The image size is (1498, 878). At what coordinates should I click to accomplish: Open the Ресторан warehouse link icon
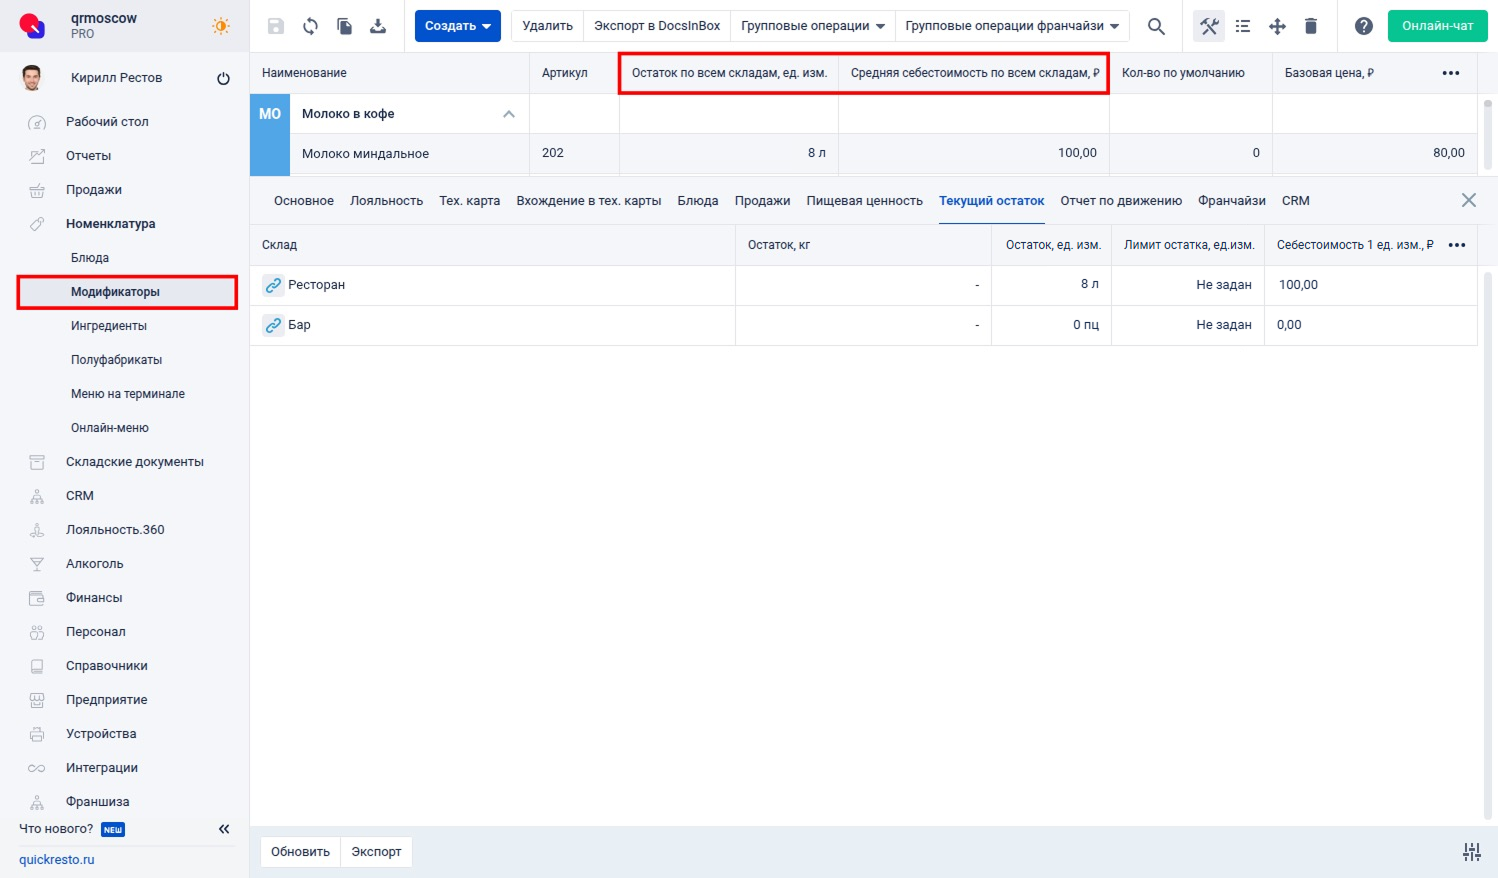[273, 285]
